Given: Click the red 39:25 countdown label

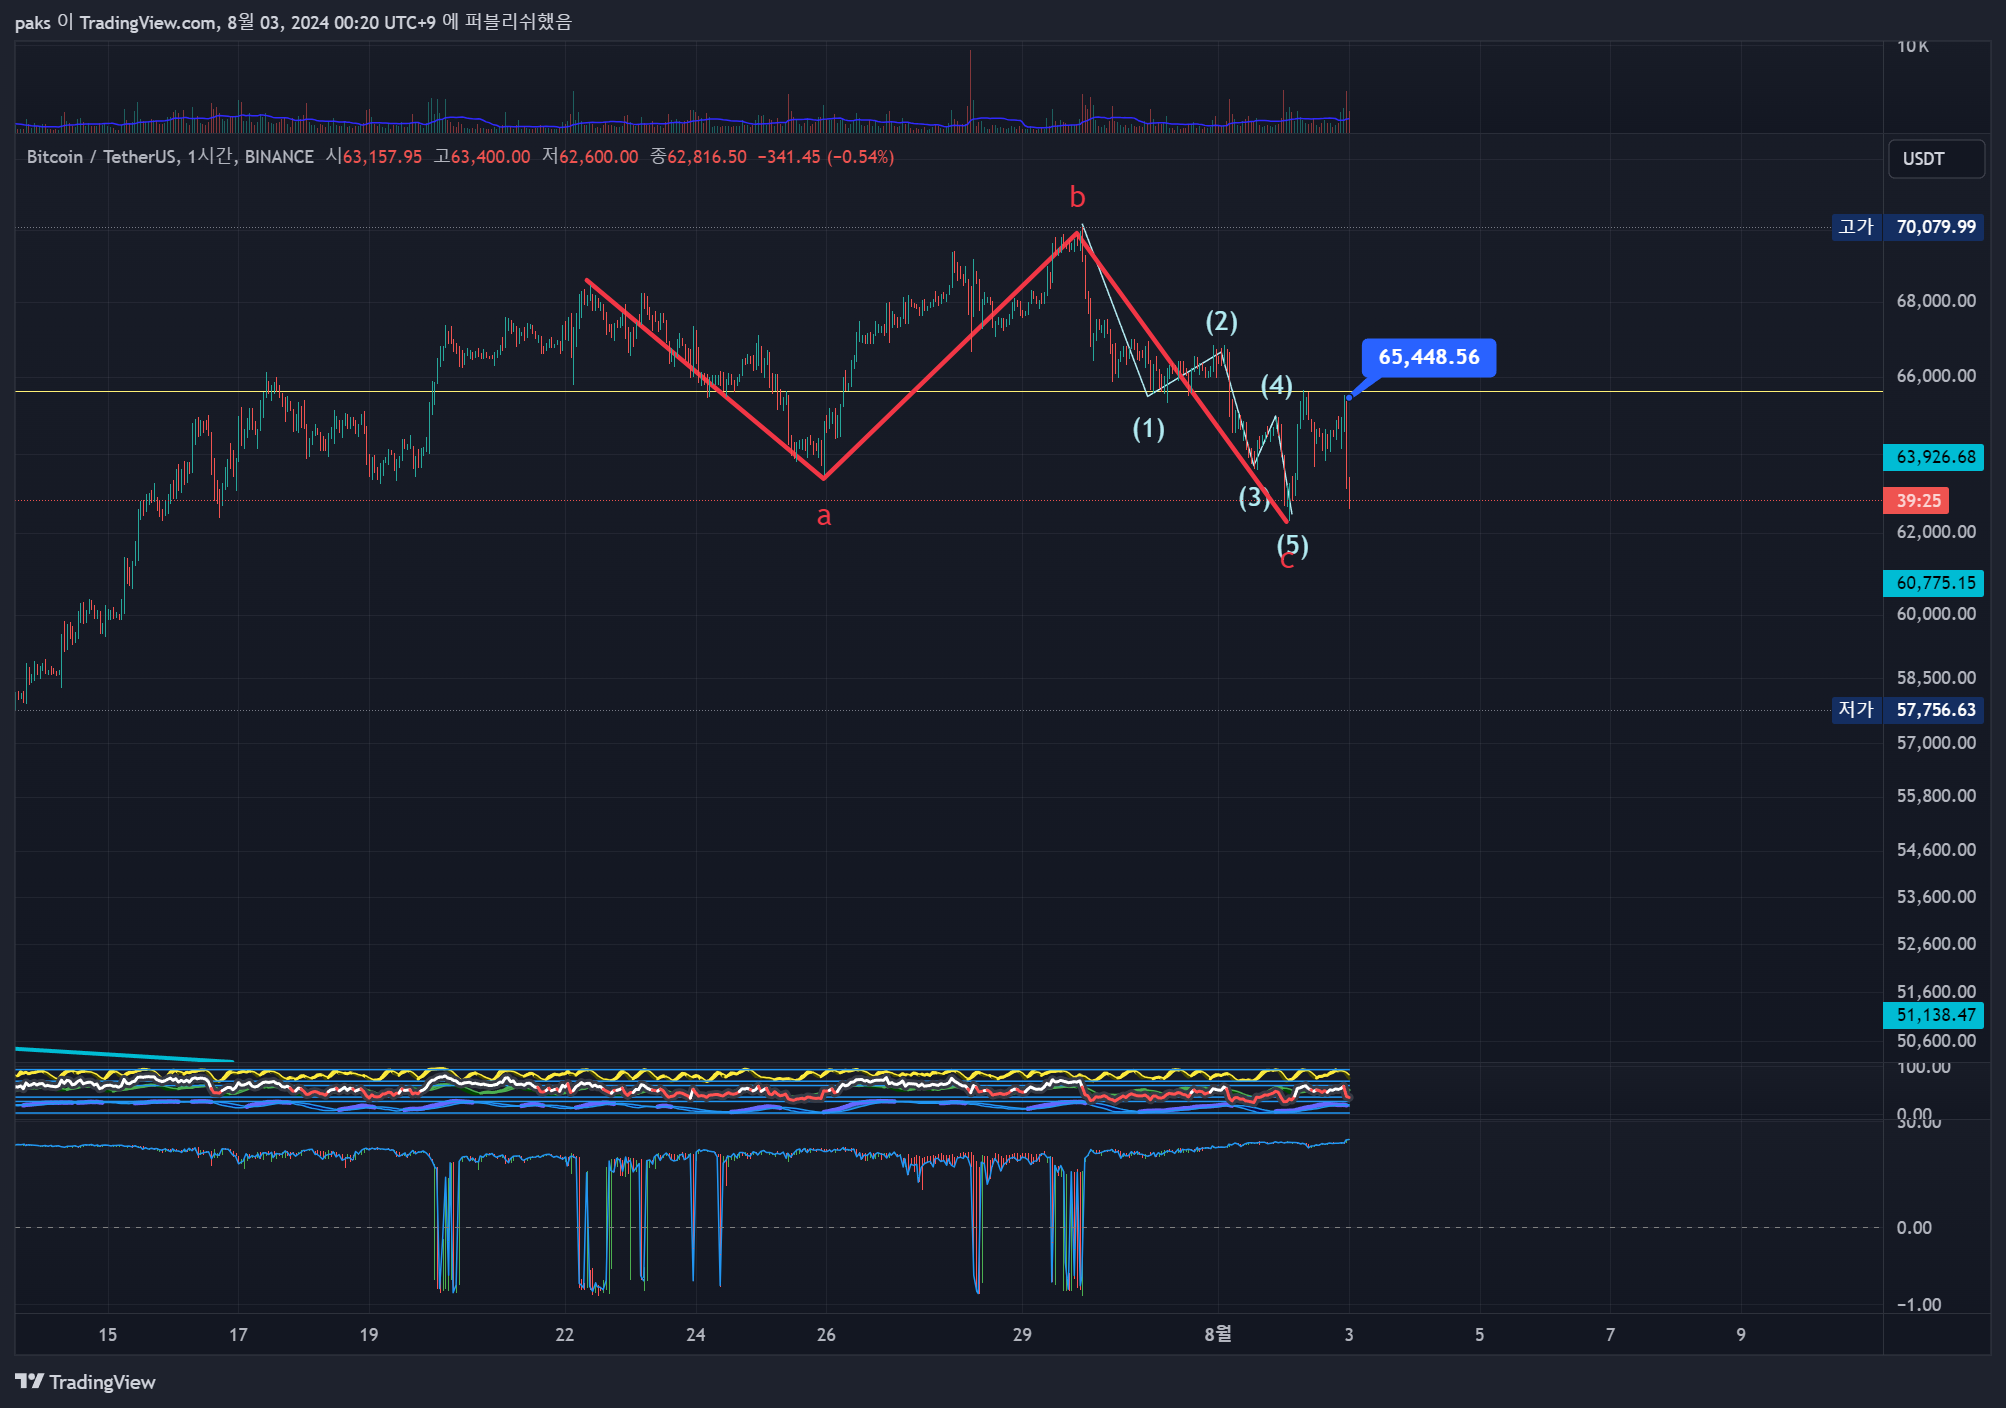Looking at the screenshot, I should point(1917,501).
